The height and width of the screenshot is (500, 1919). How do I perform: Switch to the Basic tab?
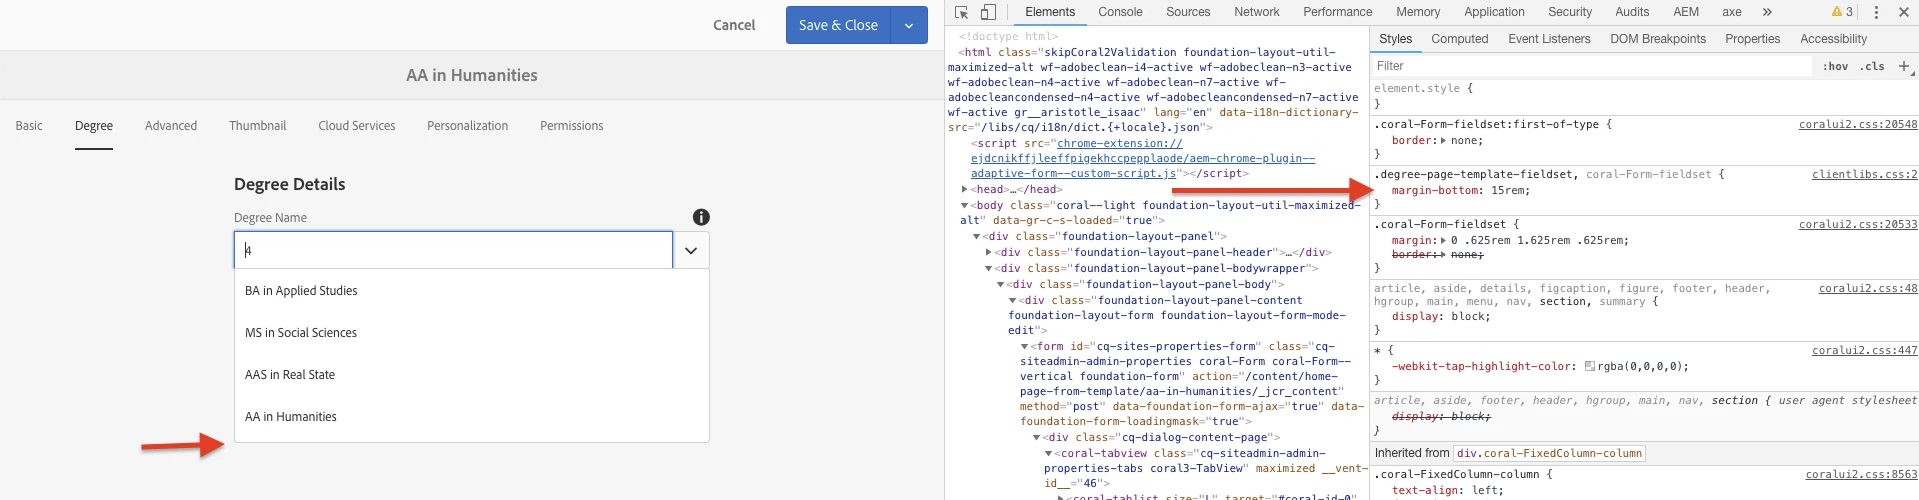click(x=29, y=126)
